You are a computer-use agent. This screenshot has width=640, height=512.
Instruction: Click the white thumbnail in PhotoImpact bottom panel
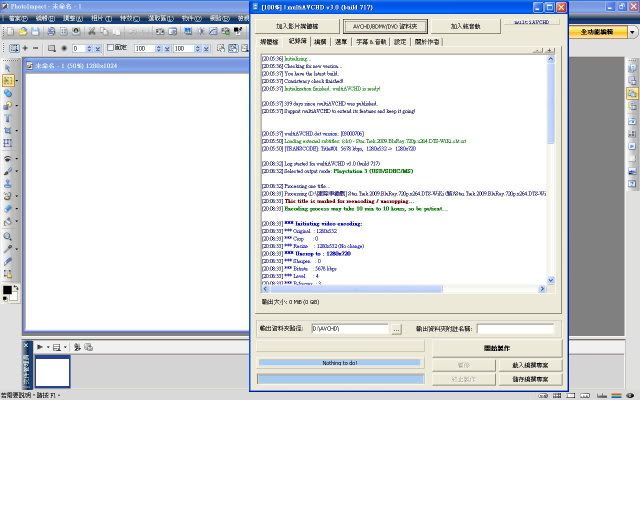53,372
